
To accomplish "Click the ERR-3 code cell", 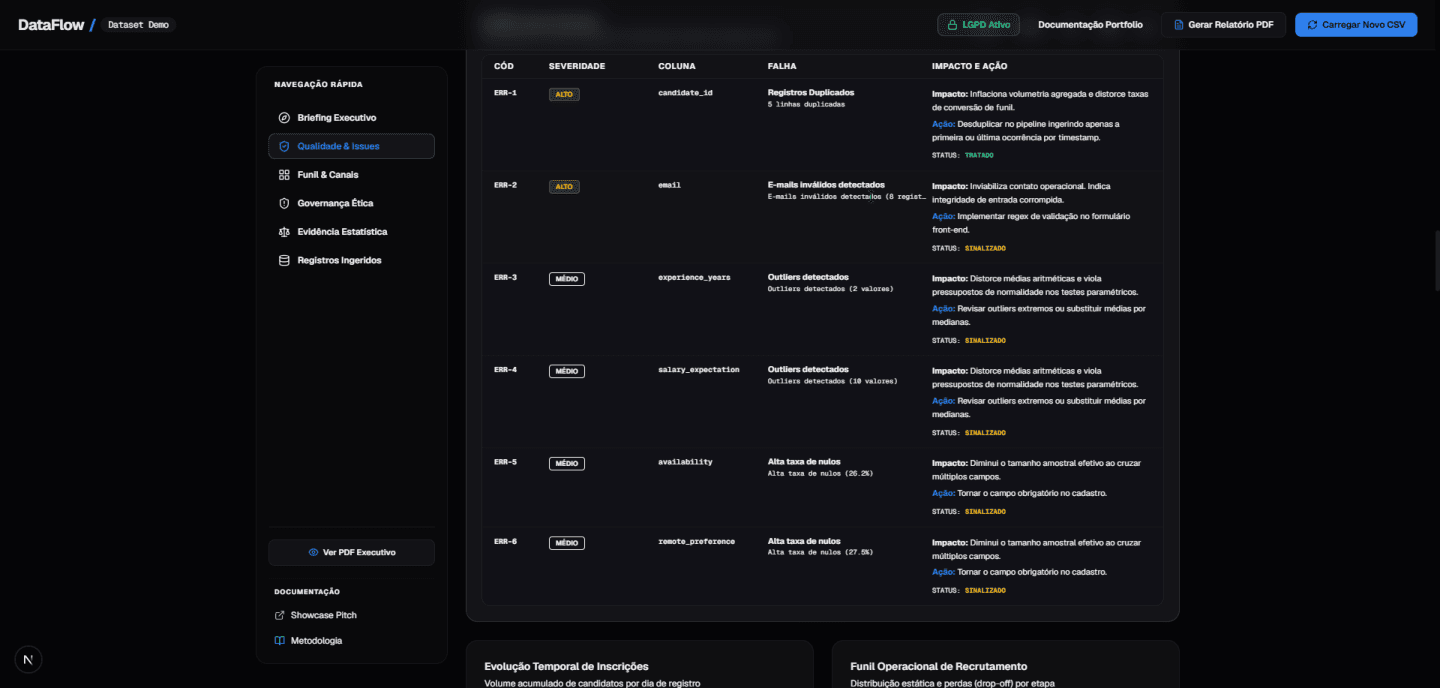I will [505, 277].
